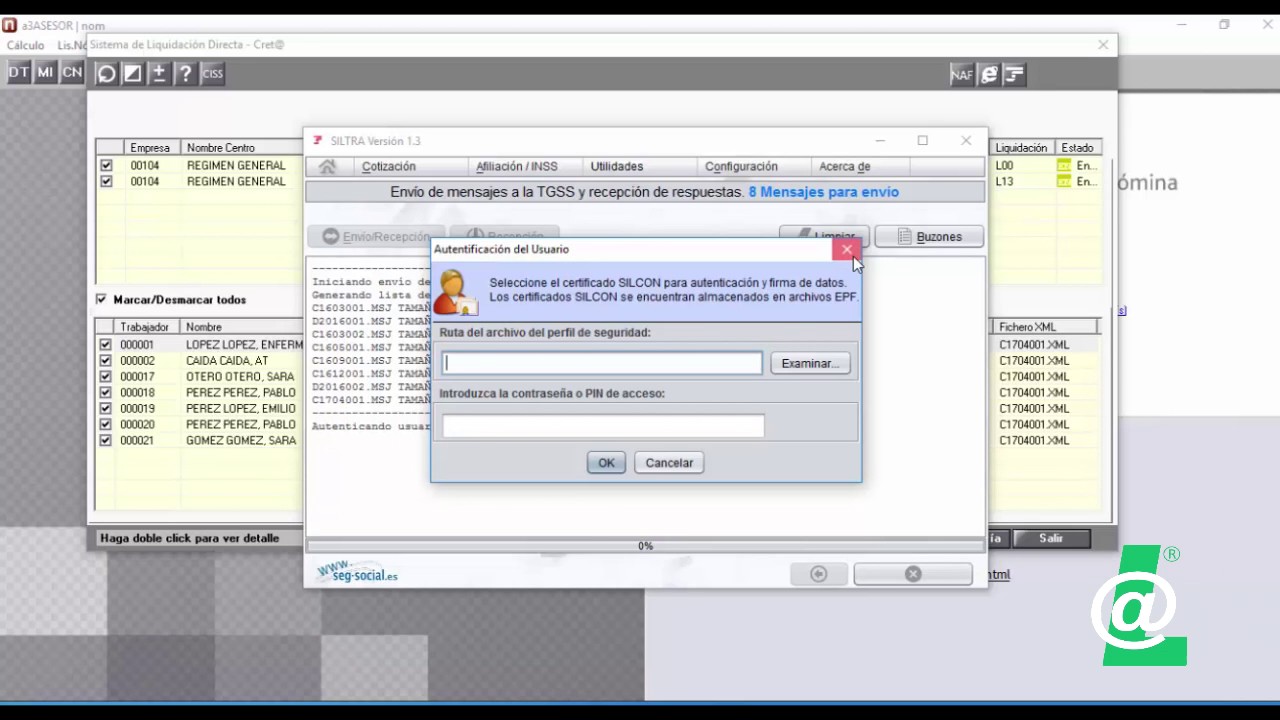Focus the contraseña o PIN input field
This screenshot has width=1280, height=720.
pyautogui.click(x=603, y=426)
